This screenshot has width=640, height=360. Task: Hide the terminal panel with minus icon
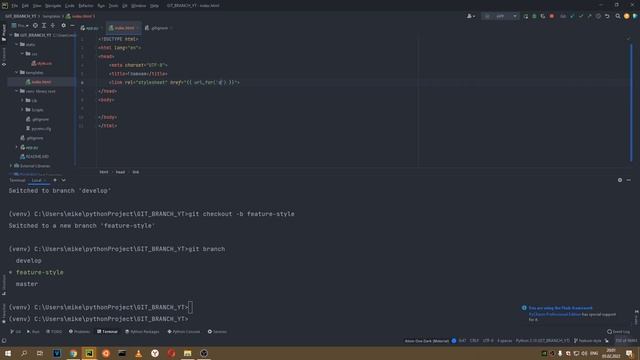(629, 180)
